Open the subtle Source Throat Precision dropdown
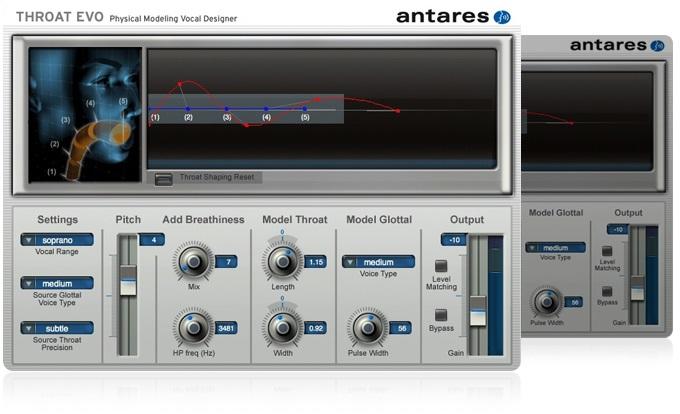 [x=57, y=328]
